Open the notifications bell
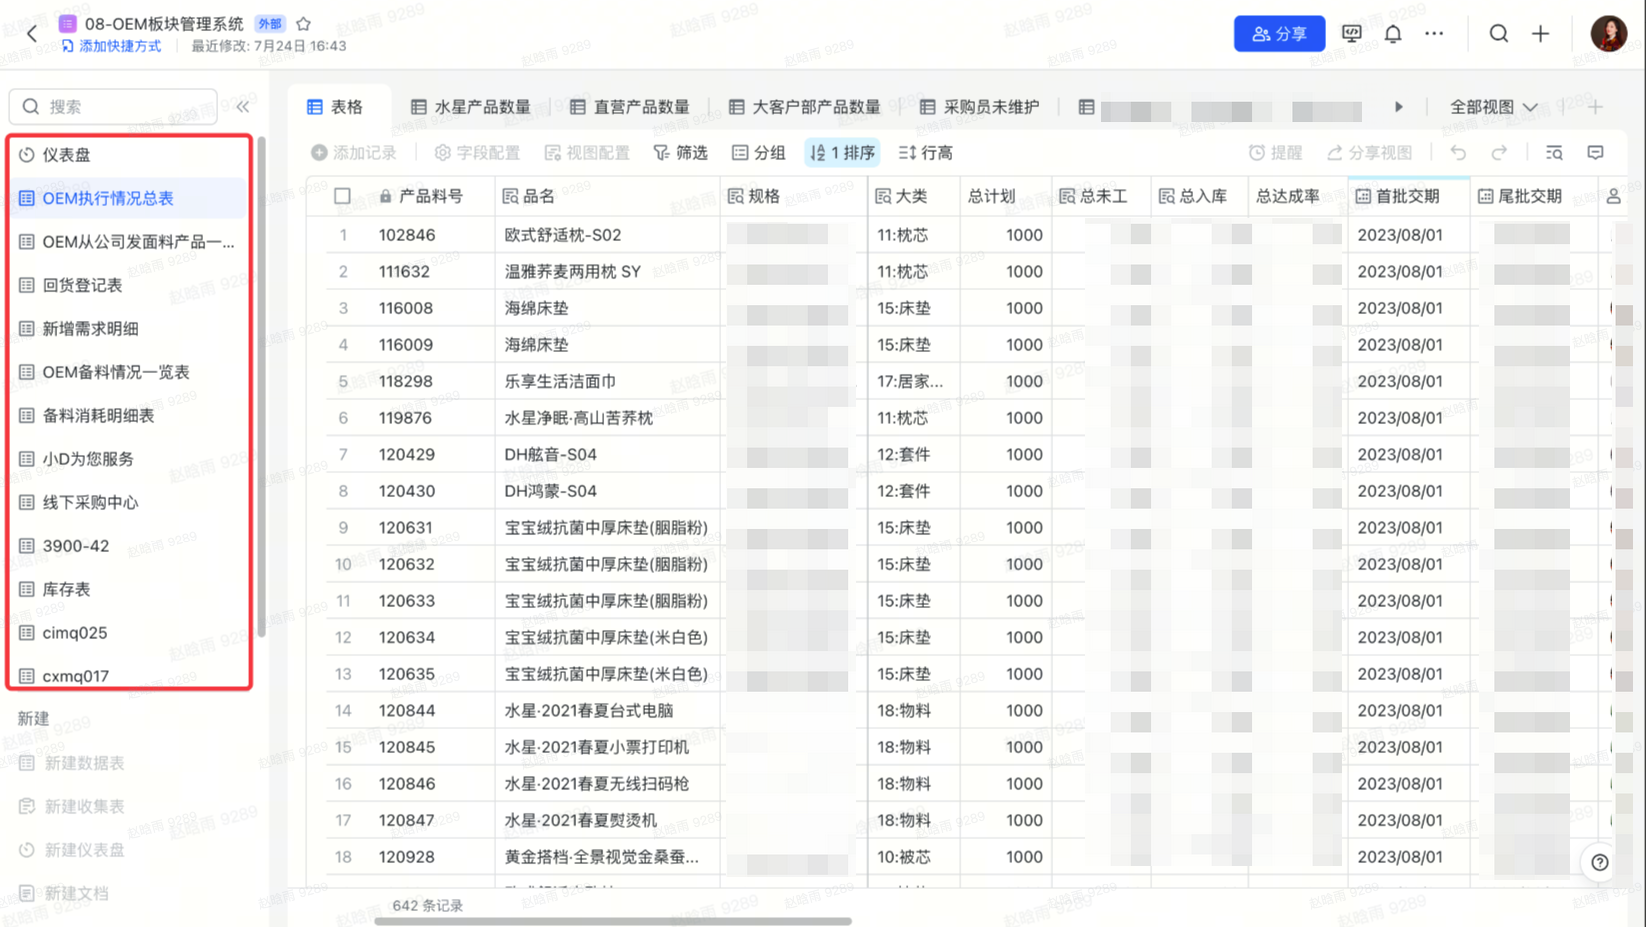1646x927 pixels. (x=1393, y=34)
